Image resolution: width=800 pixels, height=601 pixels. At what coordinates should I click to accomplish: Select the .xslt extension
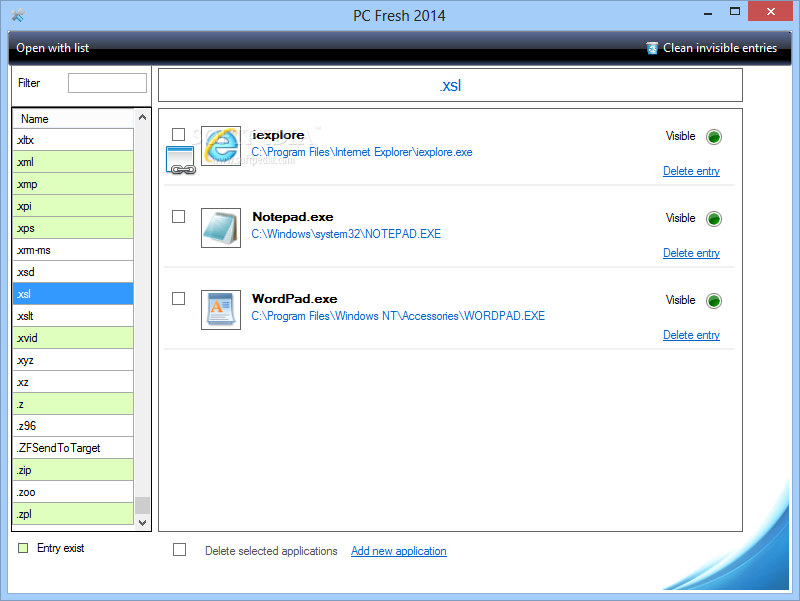click(x=73, y=316)
